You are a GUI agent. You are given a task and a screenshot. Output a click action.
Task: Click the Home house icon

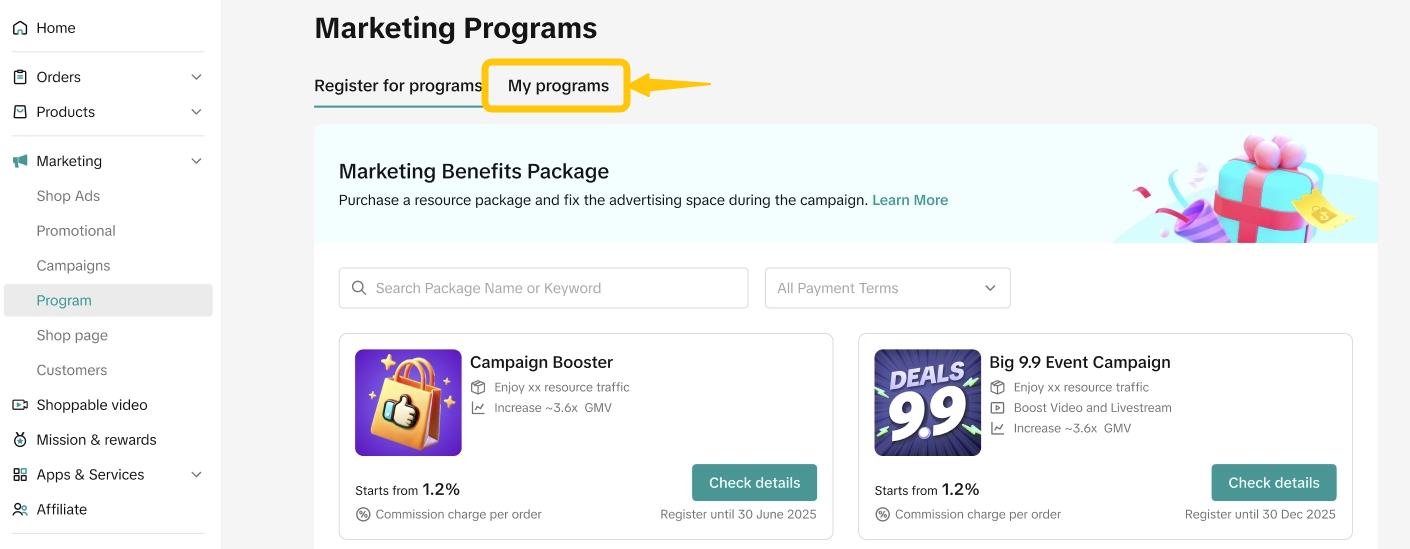(x=20, y=28)
